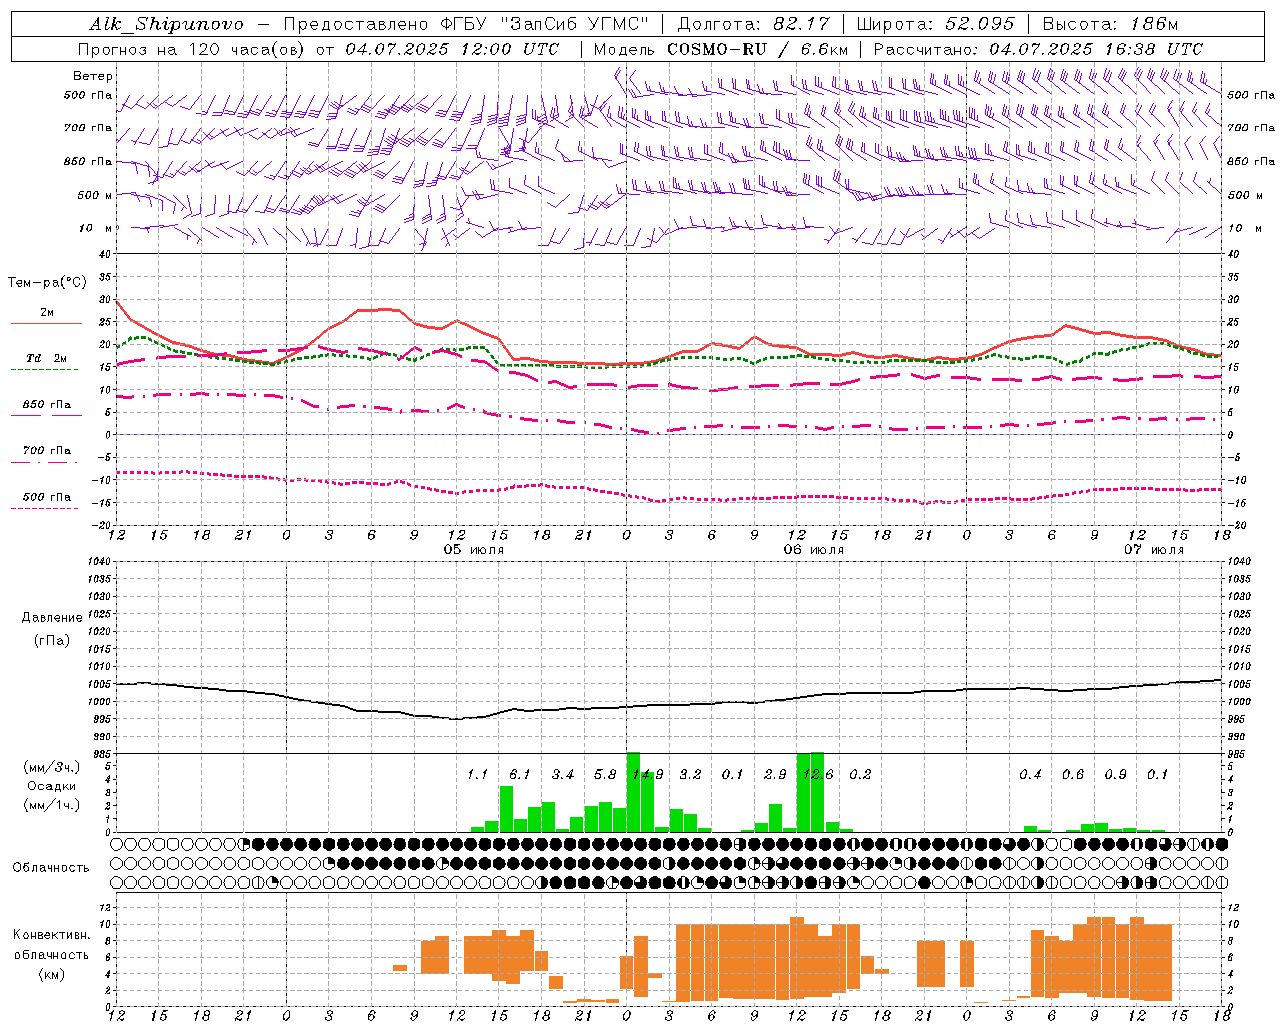The image size is (1280, 1024).
Task: Click the Давление panel label
Action: 52,618
